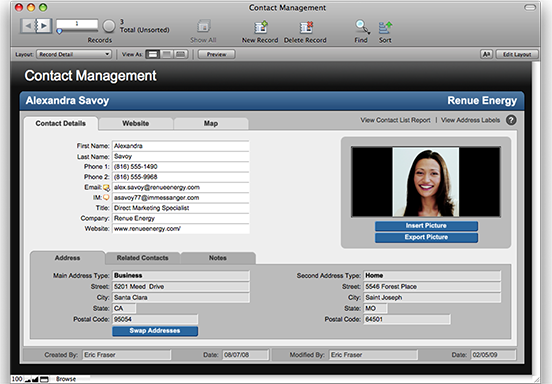Viewport: 552px width, 384px height.
Task: Click the modification Date field 02/05/09
Action: [x=494, y=355]
